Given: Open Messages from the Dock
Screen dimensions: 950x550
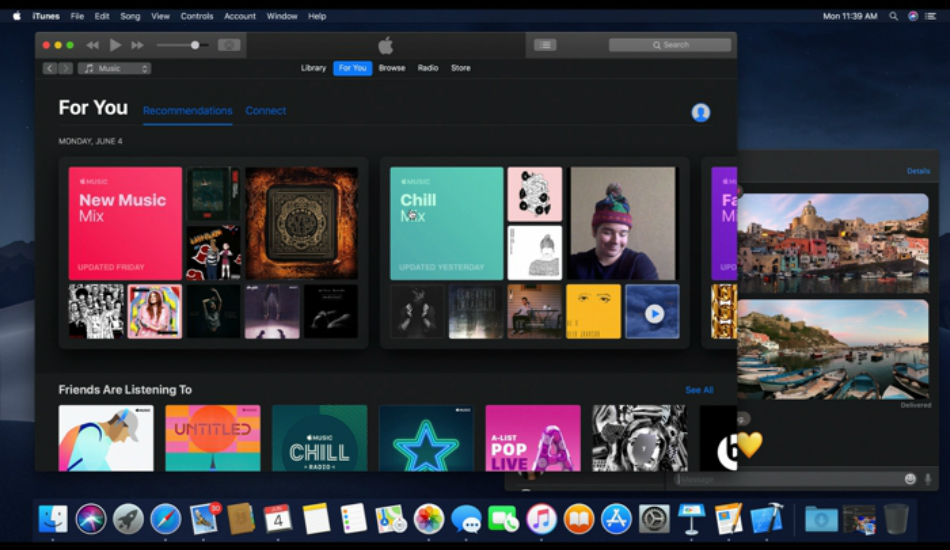Looking at the screenshot, I should coord(466,519).
